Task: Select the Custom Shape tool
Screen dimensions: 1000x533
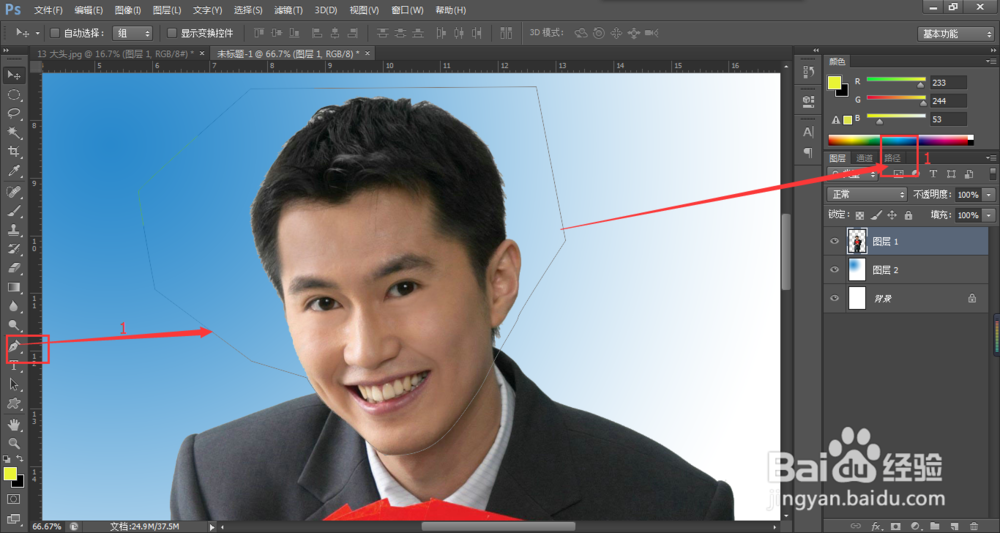Action: (x=14, y=404)
